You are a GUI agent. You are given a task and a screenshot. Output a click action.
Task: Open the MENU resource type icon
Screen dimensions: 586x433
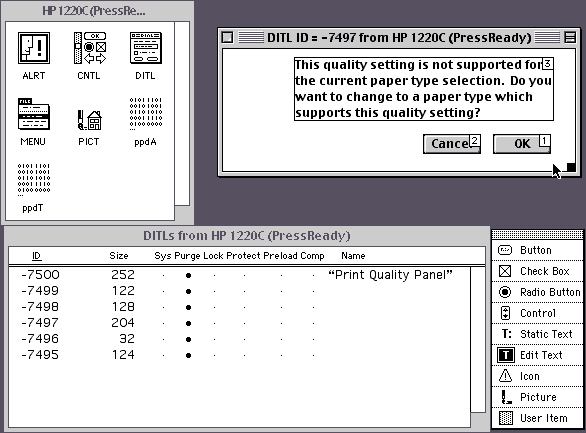[34, 114]
